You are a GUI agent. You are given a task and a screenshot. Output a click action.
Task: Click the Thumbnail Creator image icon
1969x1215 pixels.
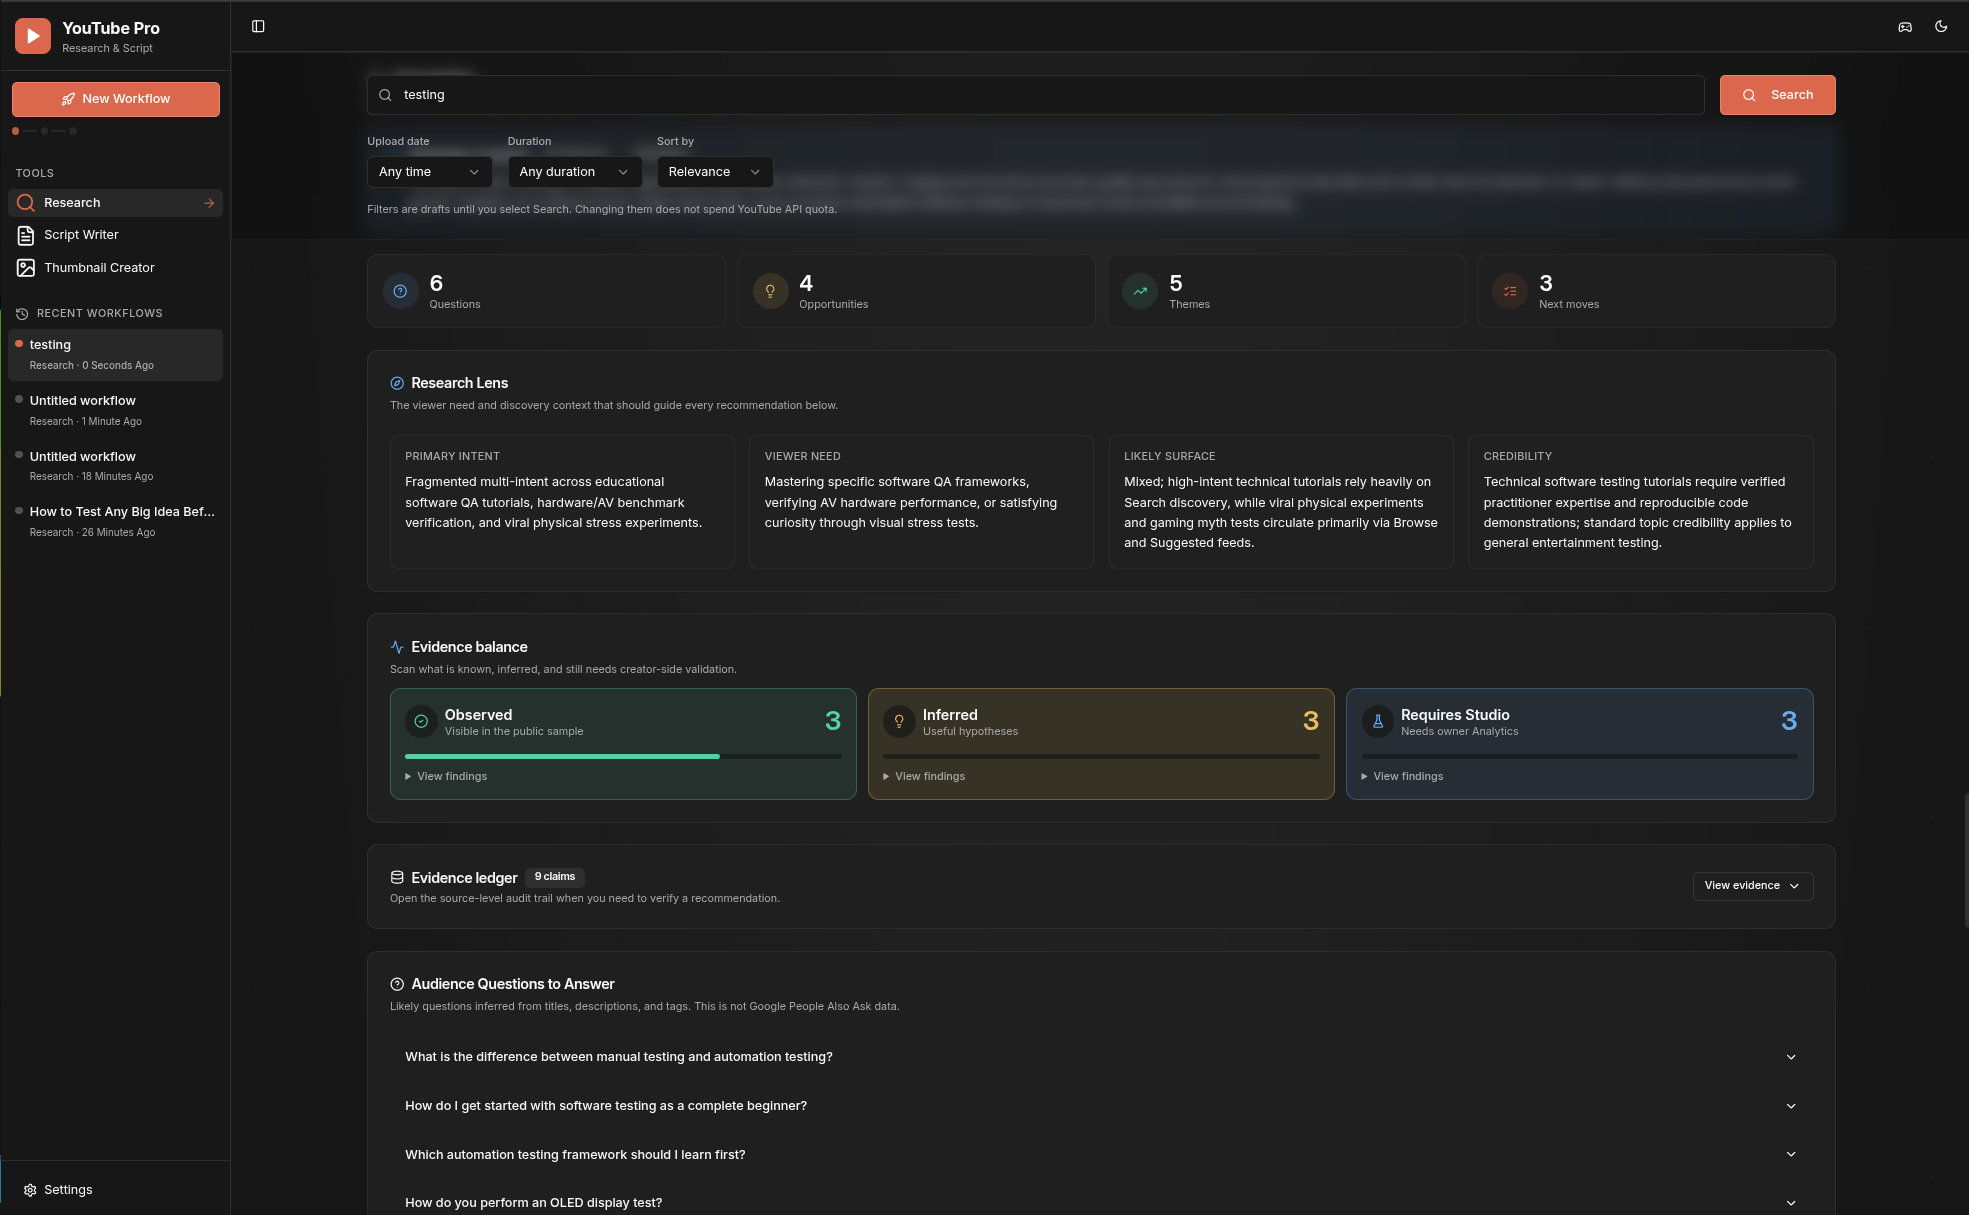[x=26, y=268]
